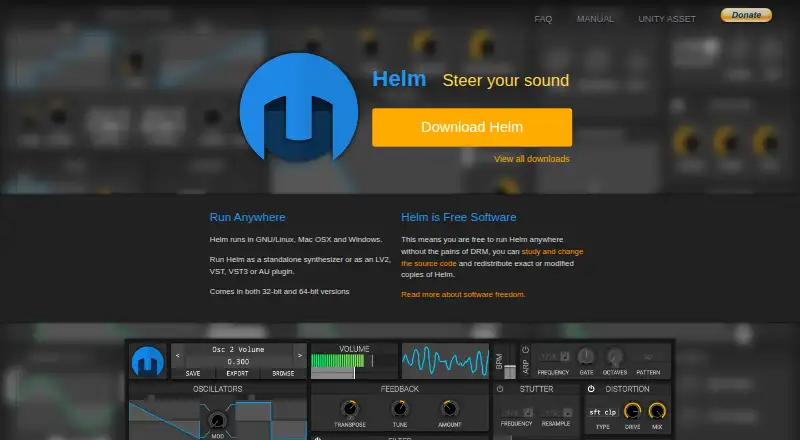Image resolution: width=800 pixels, height=440 pixels.
Task: Open the MANUAL page
Action: click(x=595, y=19)
